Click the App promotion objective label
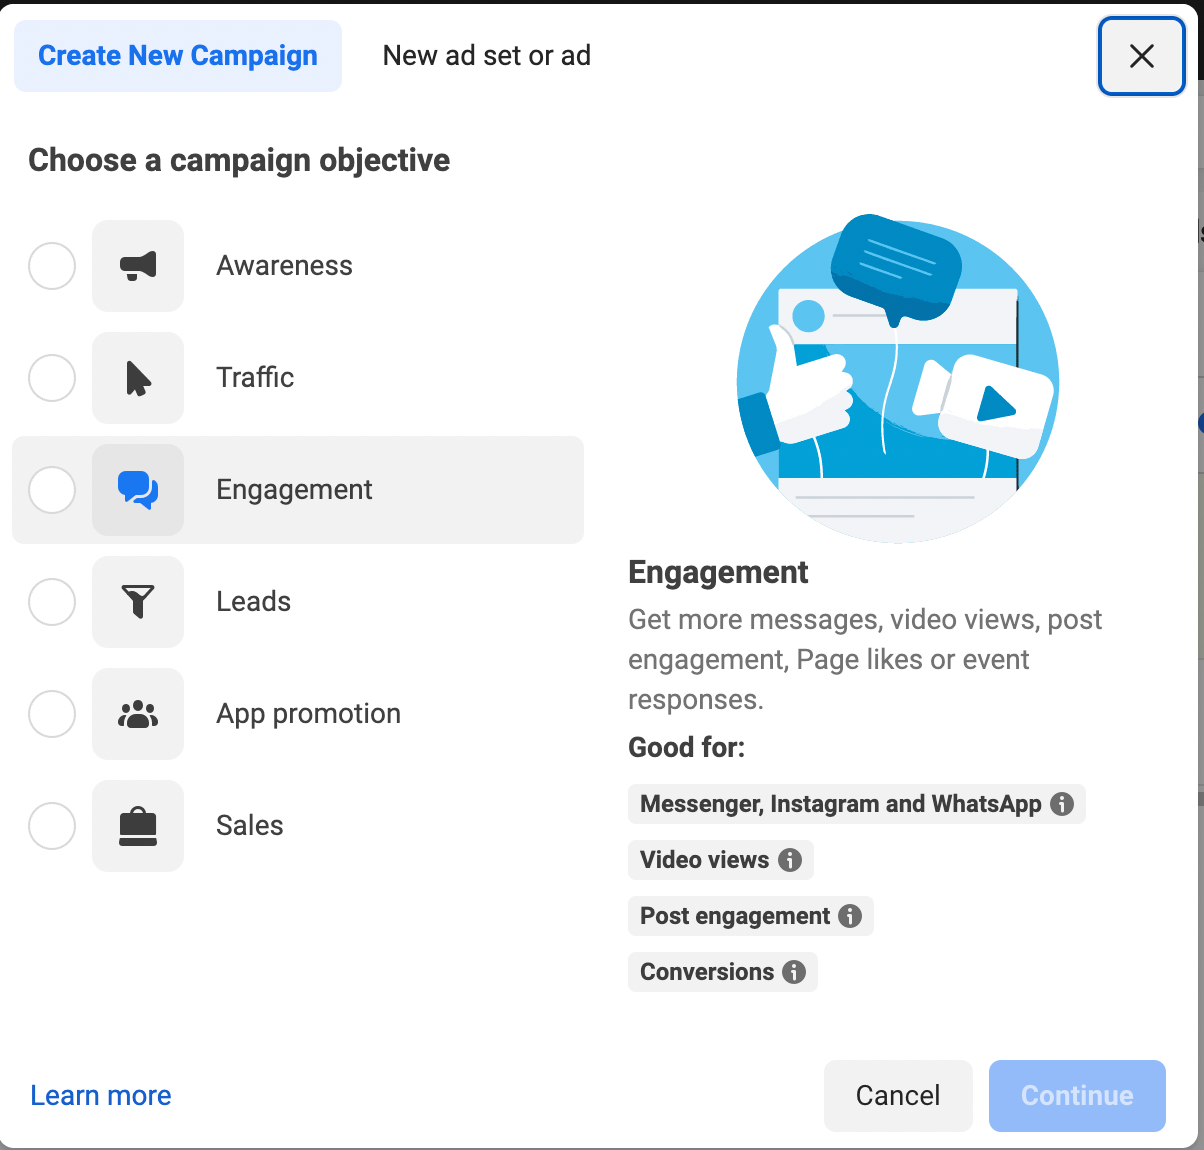 [x=309, y=714]
